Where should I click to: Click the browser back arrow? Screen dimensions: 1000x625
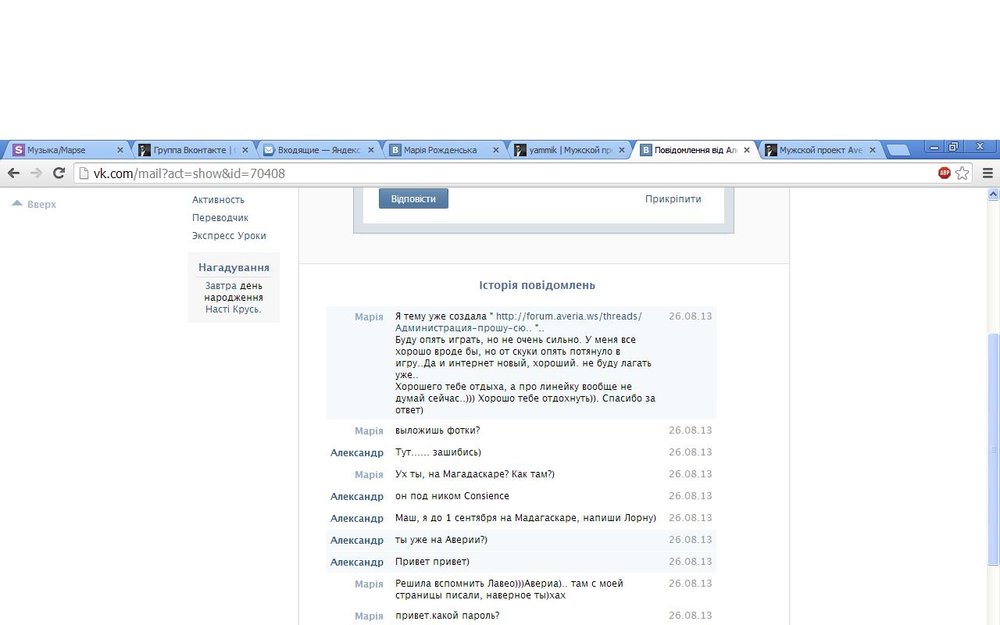point(14,173)
